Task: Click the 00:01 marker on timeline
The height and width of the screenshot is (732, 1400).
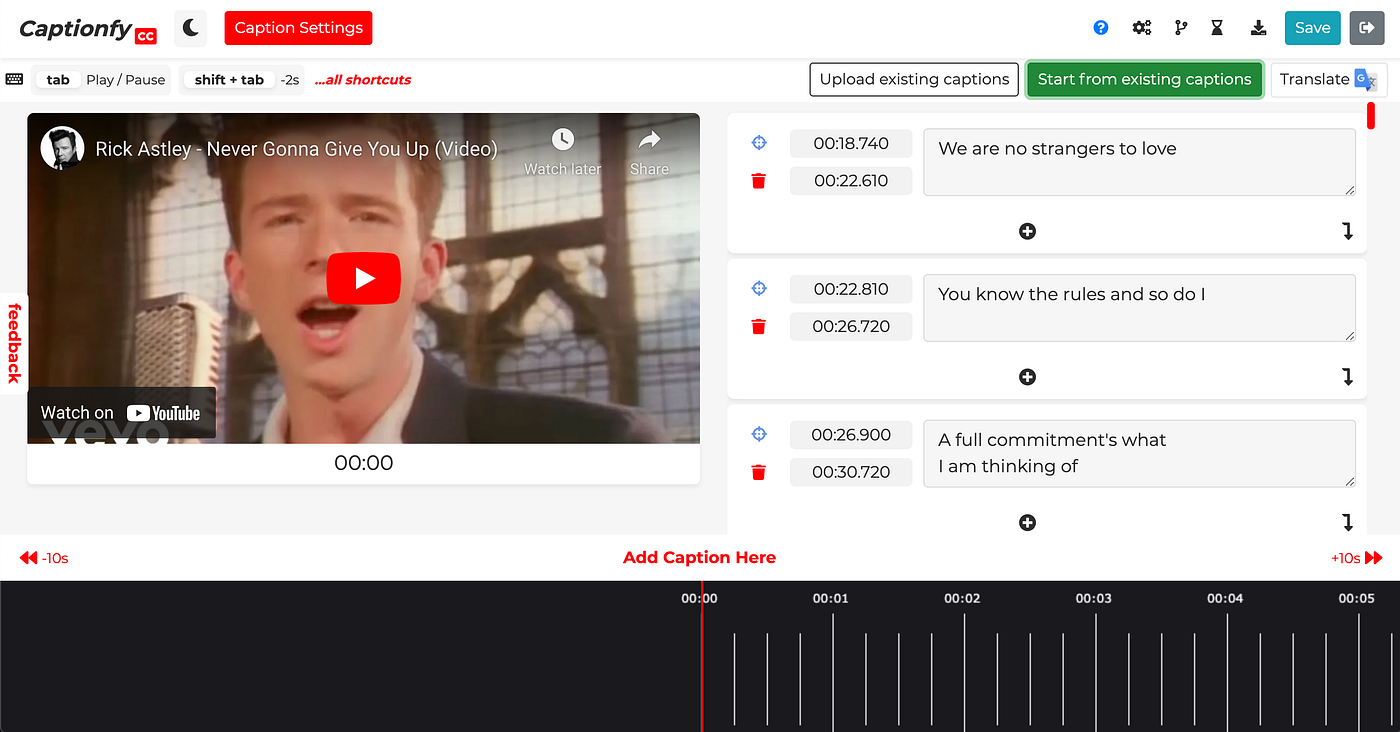Action: pos(830,599)
